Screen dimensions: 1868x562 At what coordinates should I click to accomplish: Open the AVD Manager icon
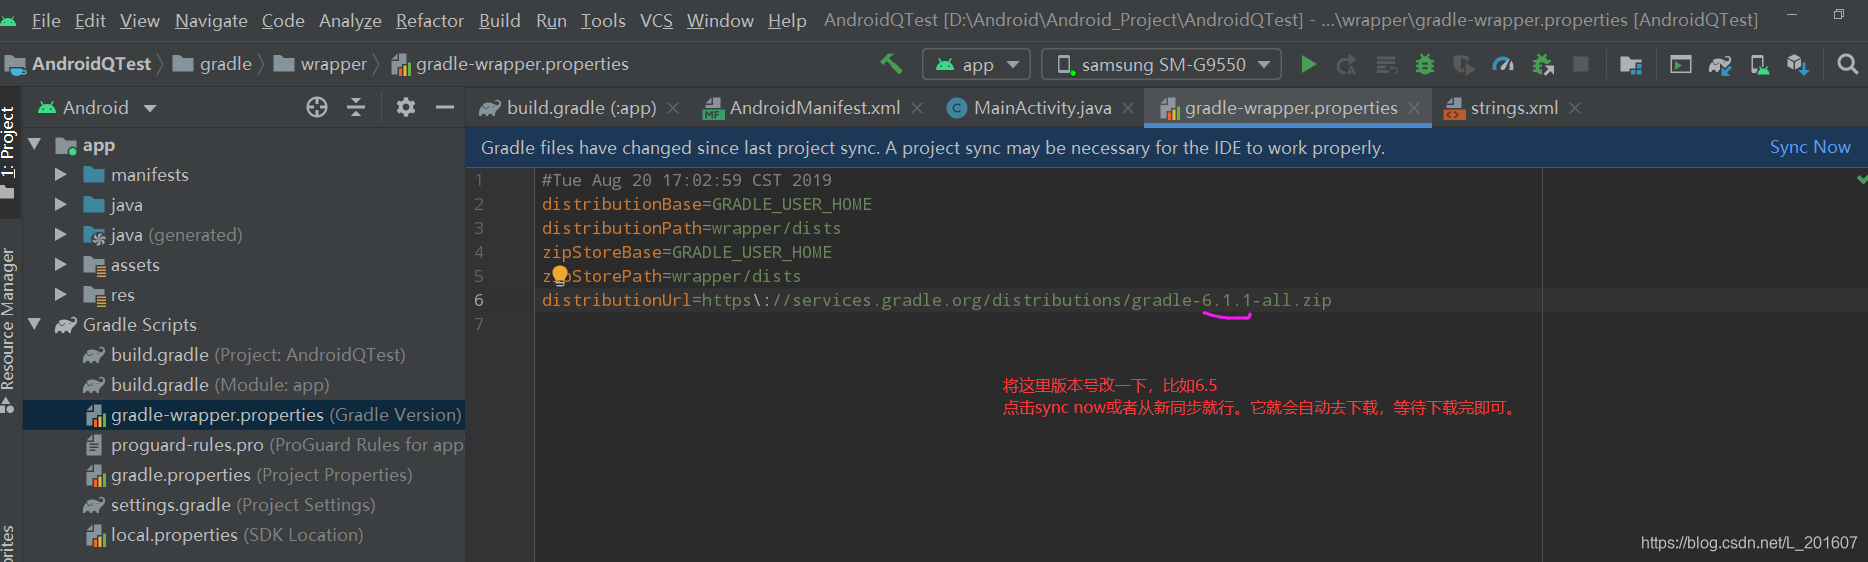point(1759,65)
